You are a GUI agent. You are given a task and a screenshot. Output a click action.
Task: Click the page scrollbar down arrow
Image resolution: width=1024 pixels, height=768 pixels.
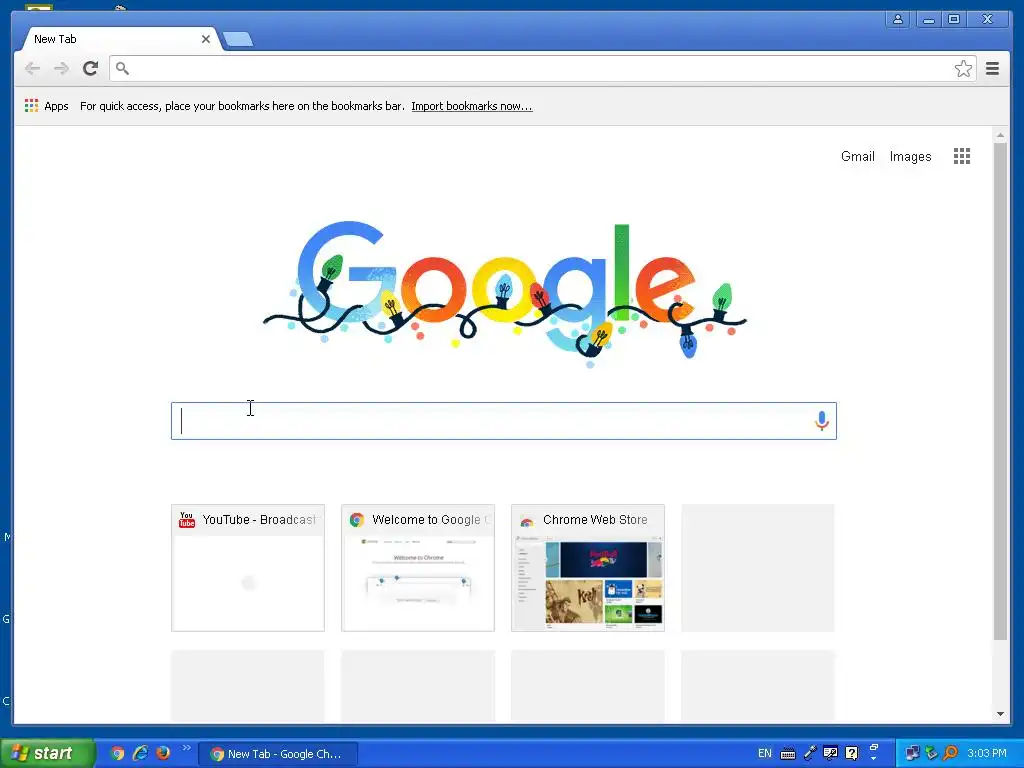coord(1000,714)
